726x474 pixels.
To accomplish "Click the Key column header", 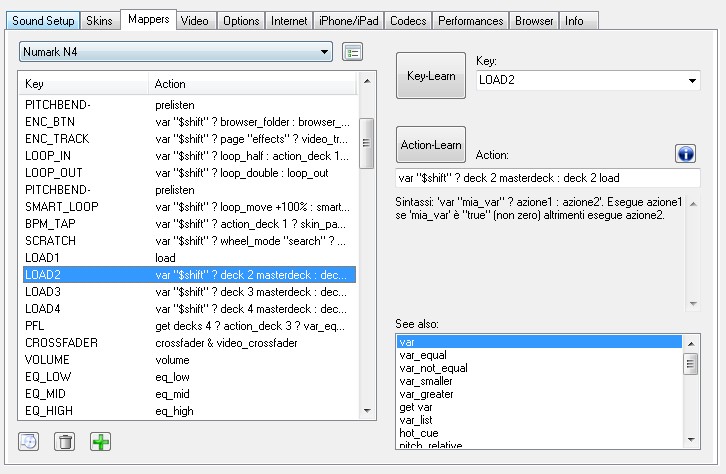I will click(x=84, y=84).
